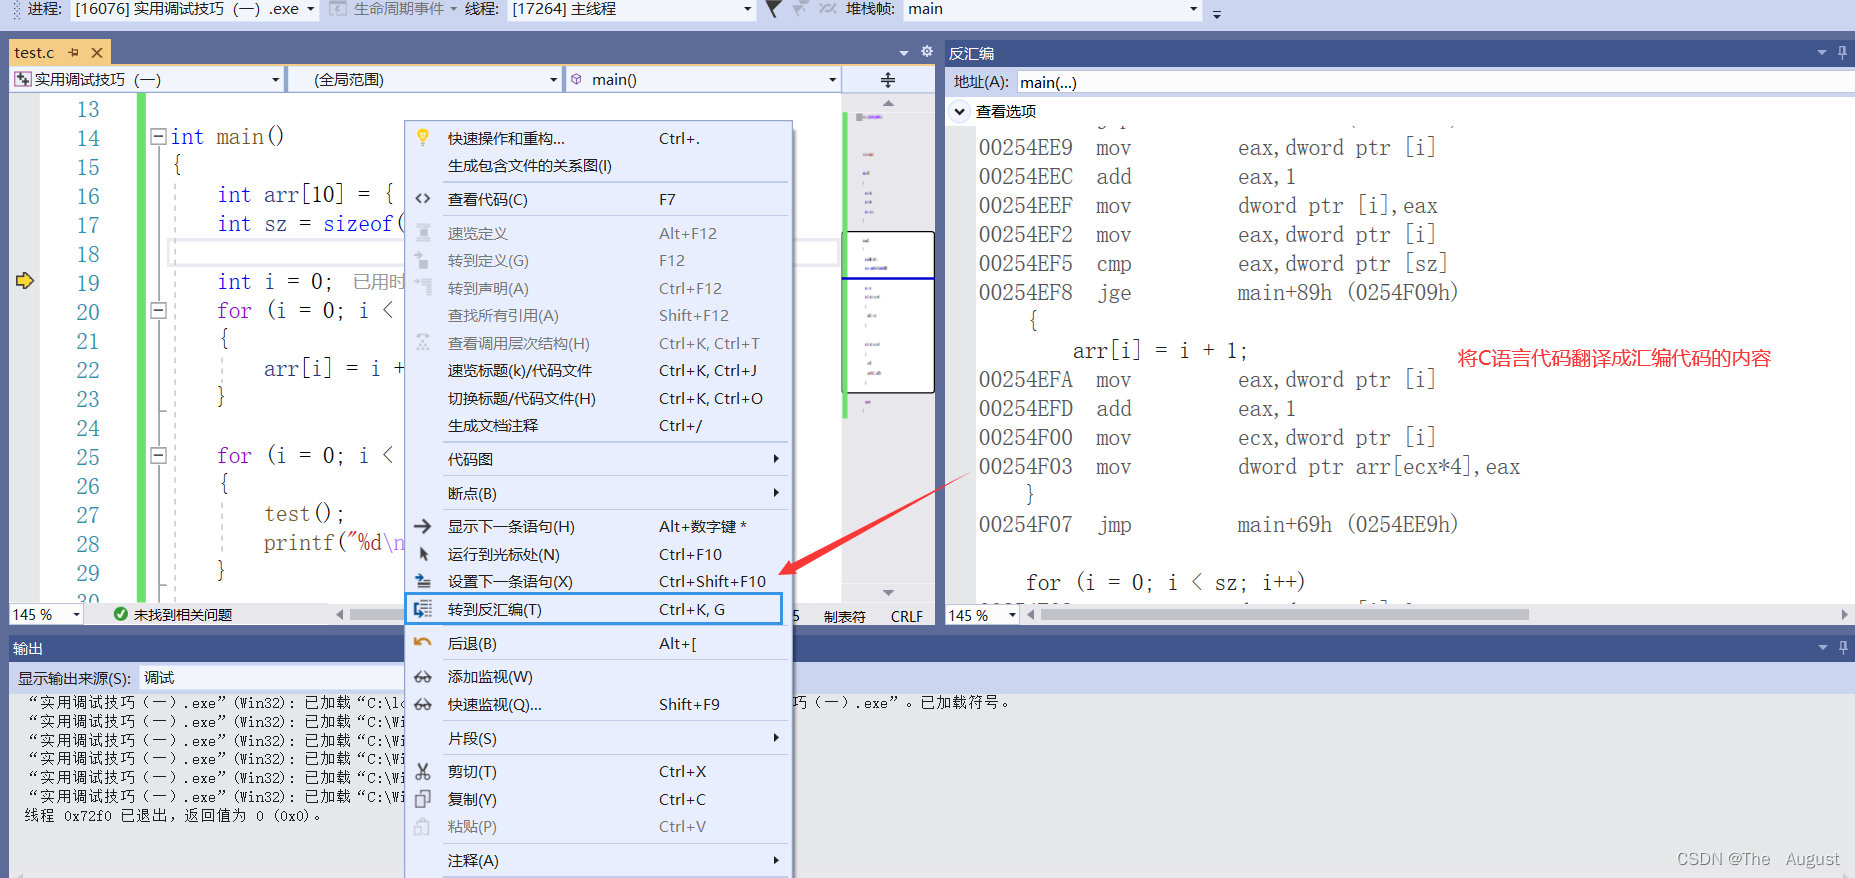Open the 进程 process dropdown
This screenshot has height=878, width=1855.
click(310, 9)
